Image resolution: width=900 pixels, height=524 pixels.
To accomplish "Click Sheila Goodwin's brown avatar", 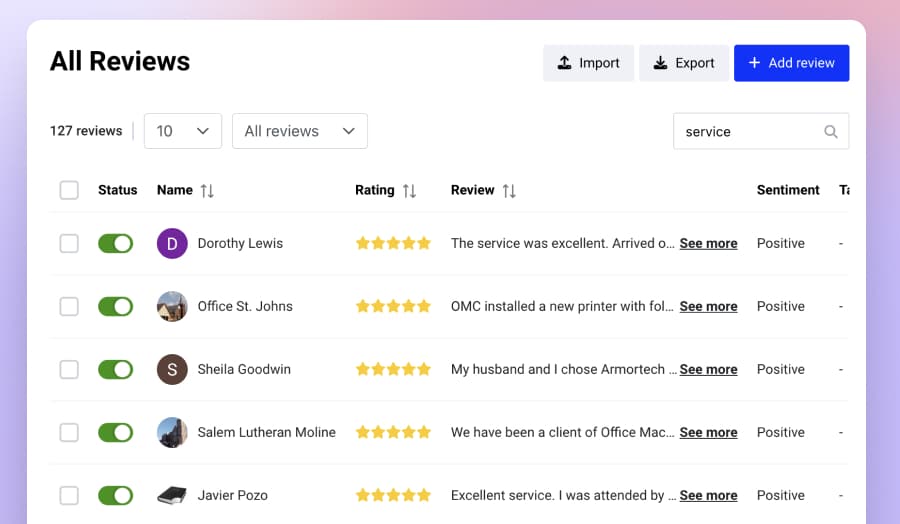I will tap(172, 369).
